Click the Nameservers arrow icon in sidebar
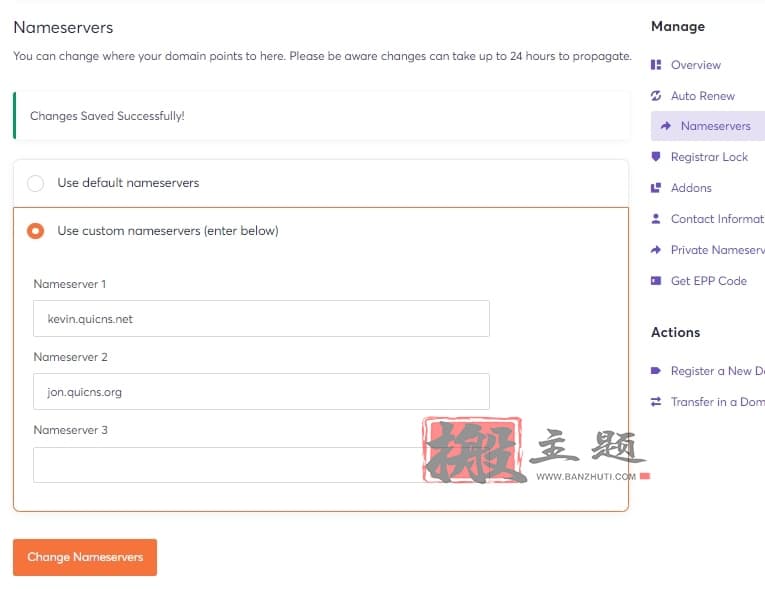 665,126
